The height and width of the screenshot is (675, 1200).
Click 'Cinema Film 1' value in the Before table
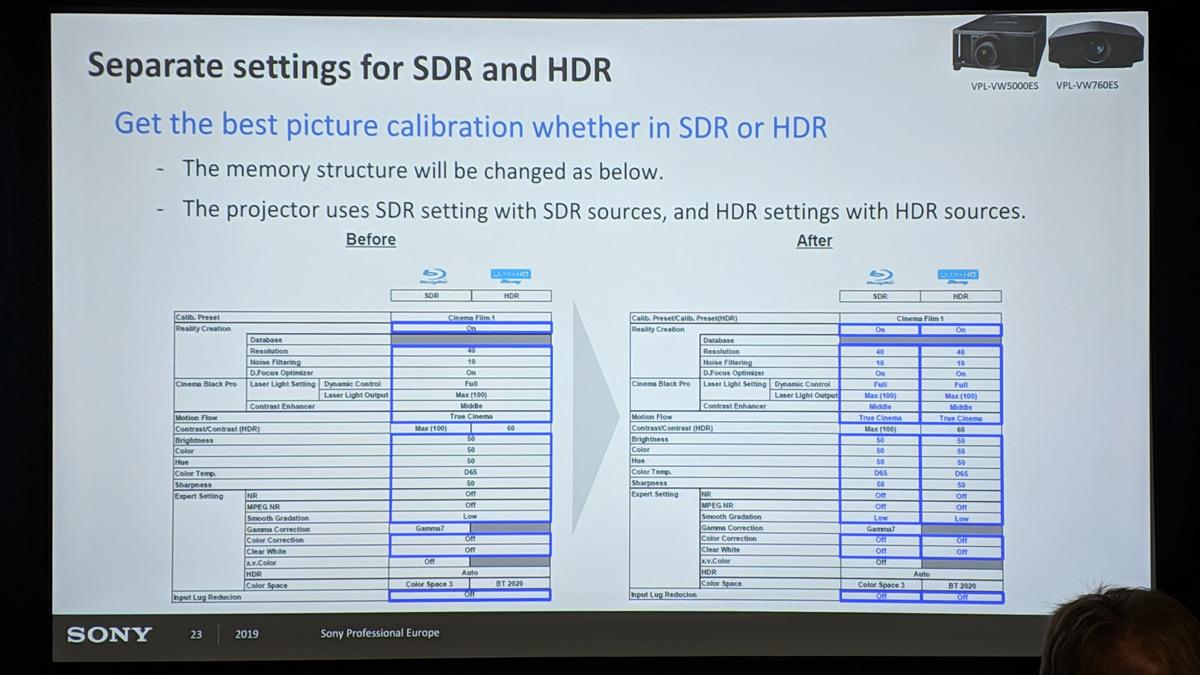(471, 318)
